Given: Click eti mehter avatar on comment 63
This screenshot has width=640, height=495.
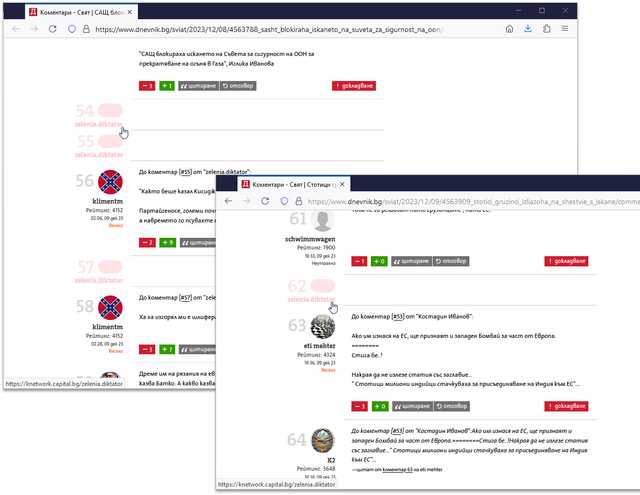Looking at the screenshot, I should pyautogui.click(x=323, y=327).
